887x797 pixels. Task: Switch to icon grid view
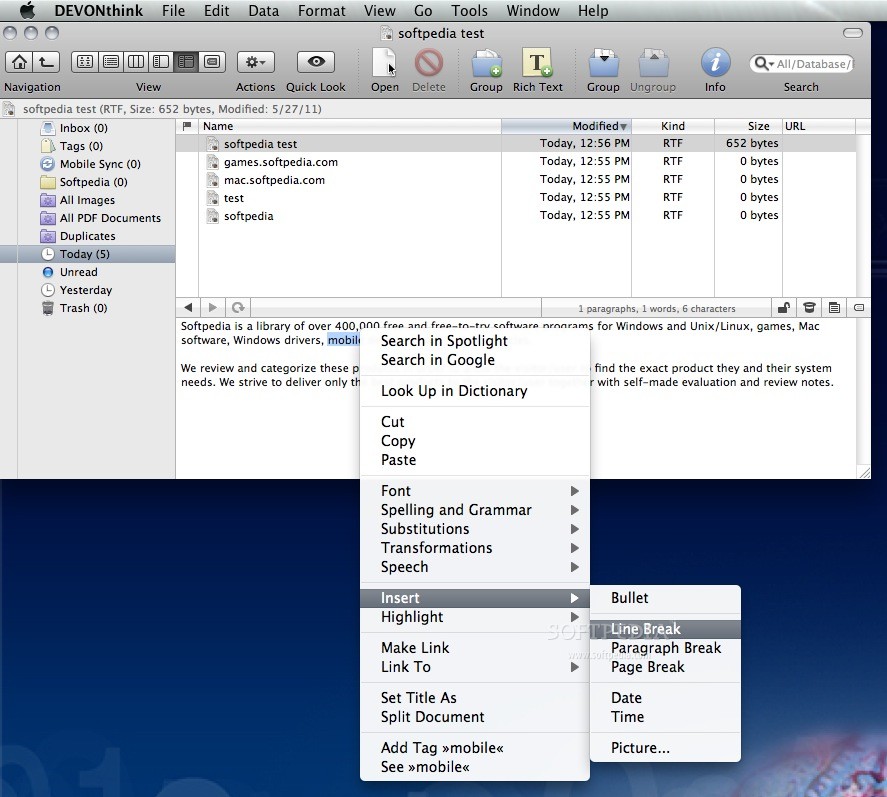tap(85, 62)
